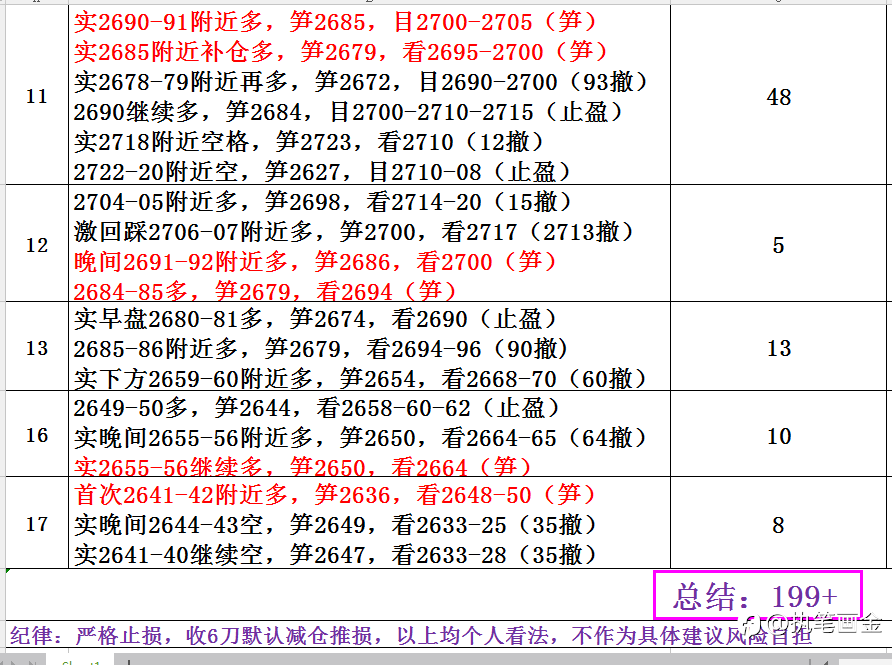Select the date cell showing 11

pyautogui.click(x=37, y=96)
